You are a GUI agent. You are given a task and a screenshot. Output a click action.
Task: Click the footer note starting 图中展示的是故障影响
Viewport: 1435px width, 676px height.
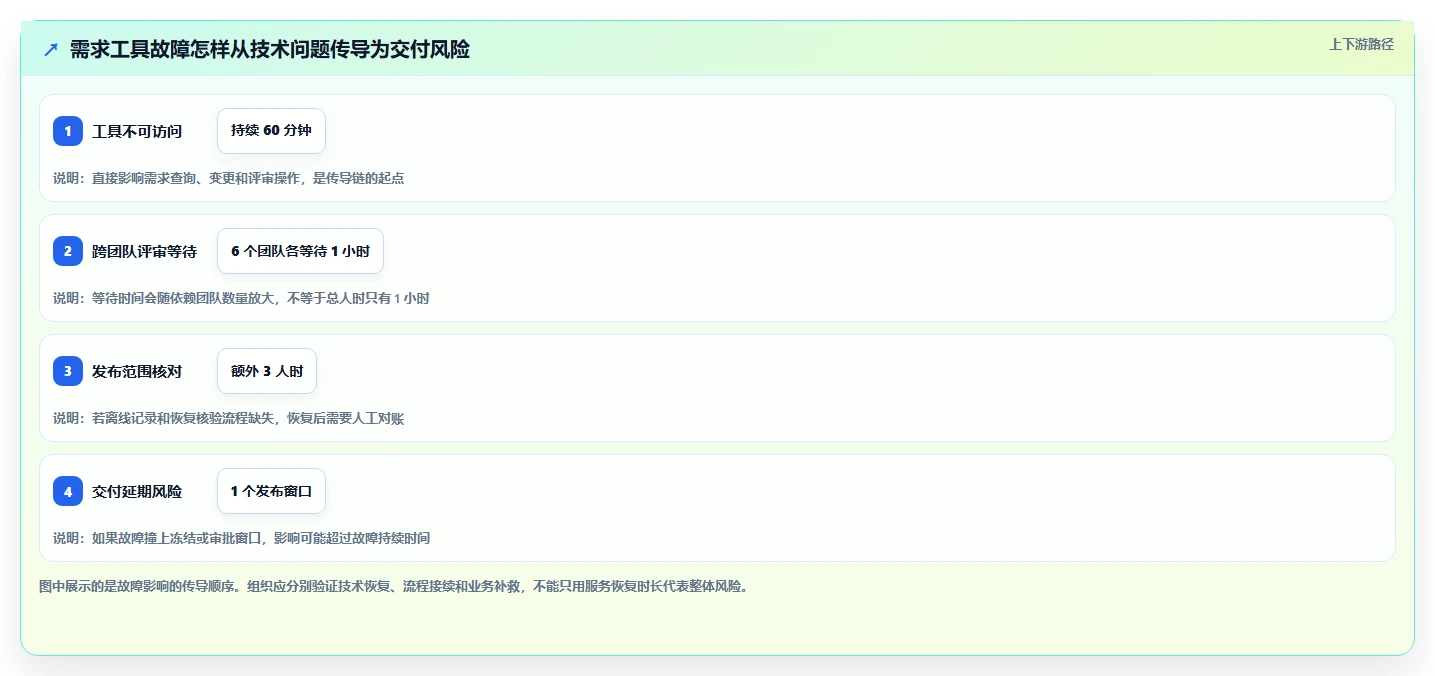pos(393,586)
